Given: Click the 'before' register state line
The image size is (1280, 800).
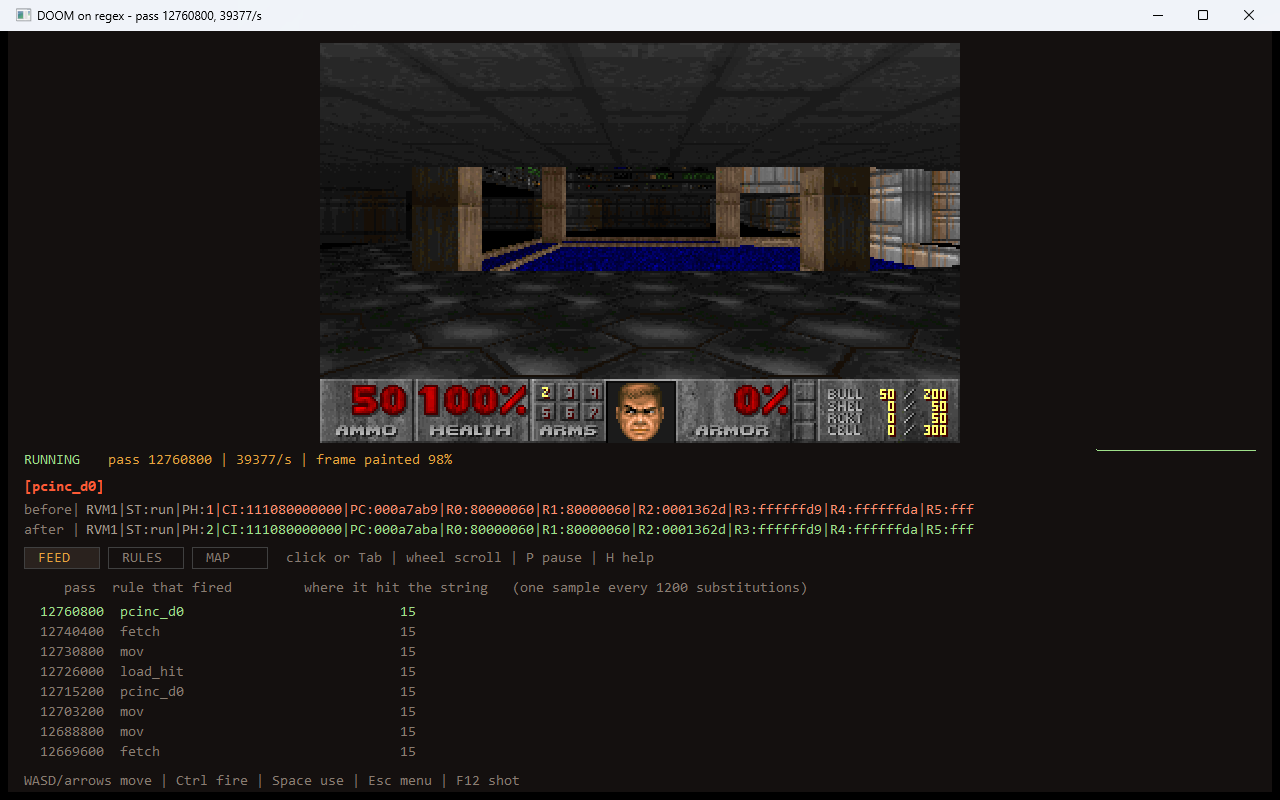Looking at the screenshot, I should [x=499, y=510].
